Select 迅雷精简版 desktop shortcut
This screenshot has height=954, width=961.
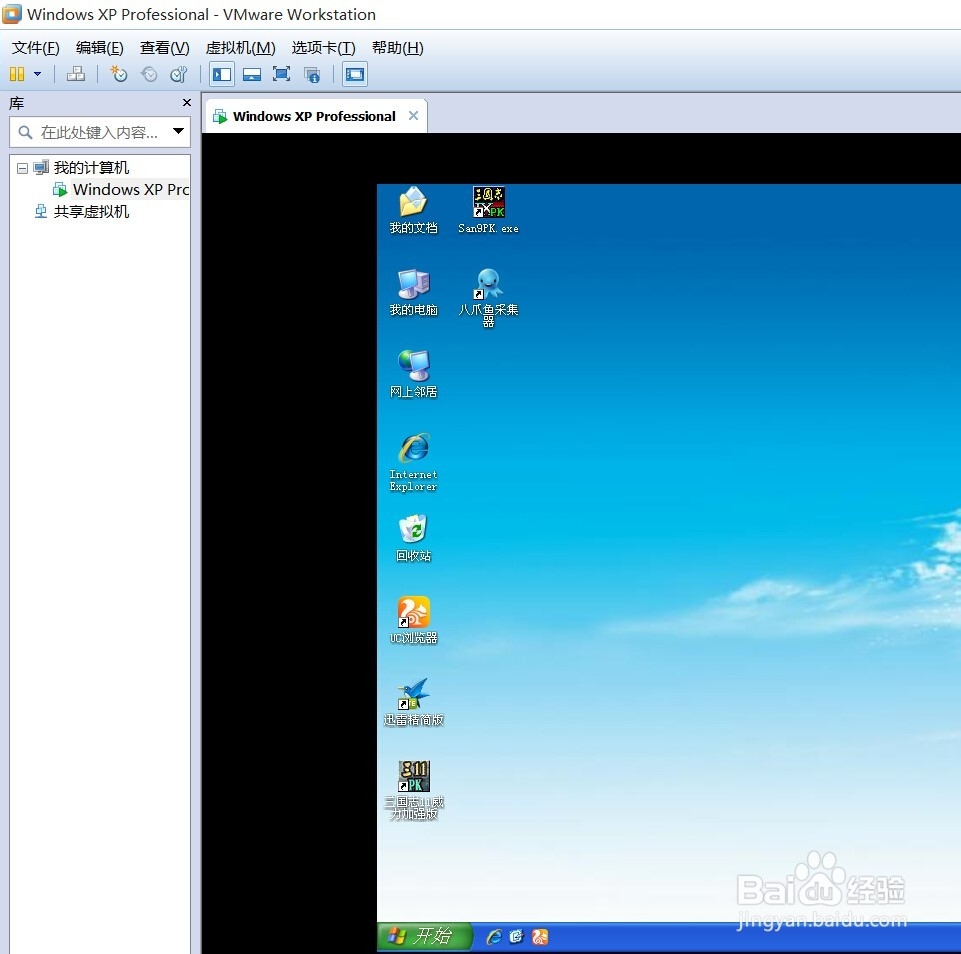click(x=414, y=702)
